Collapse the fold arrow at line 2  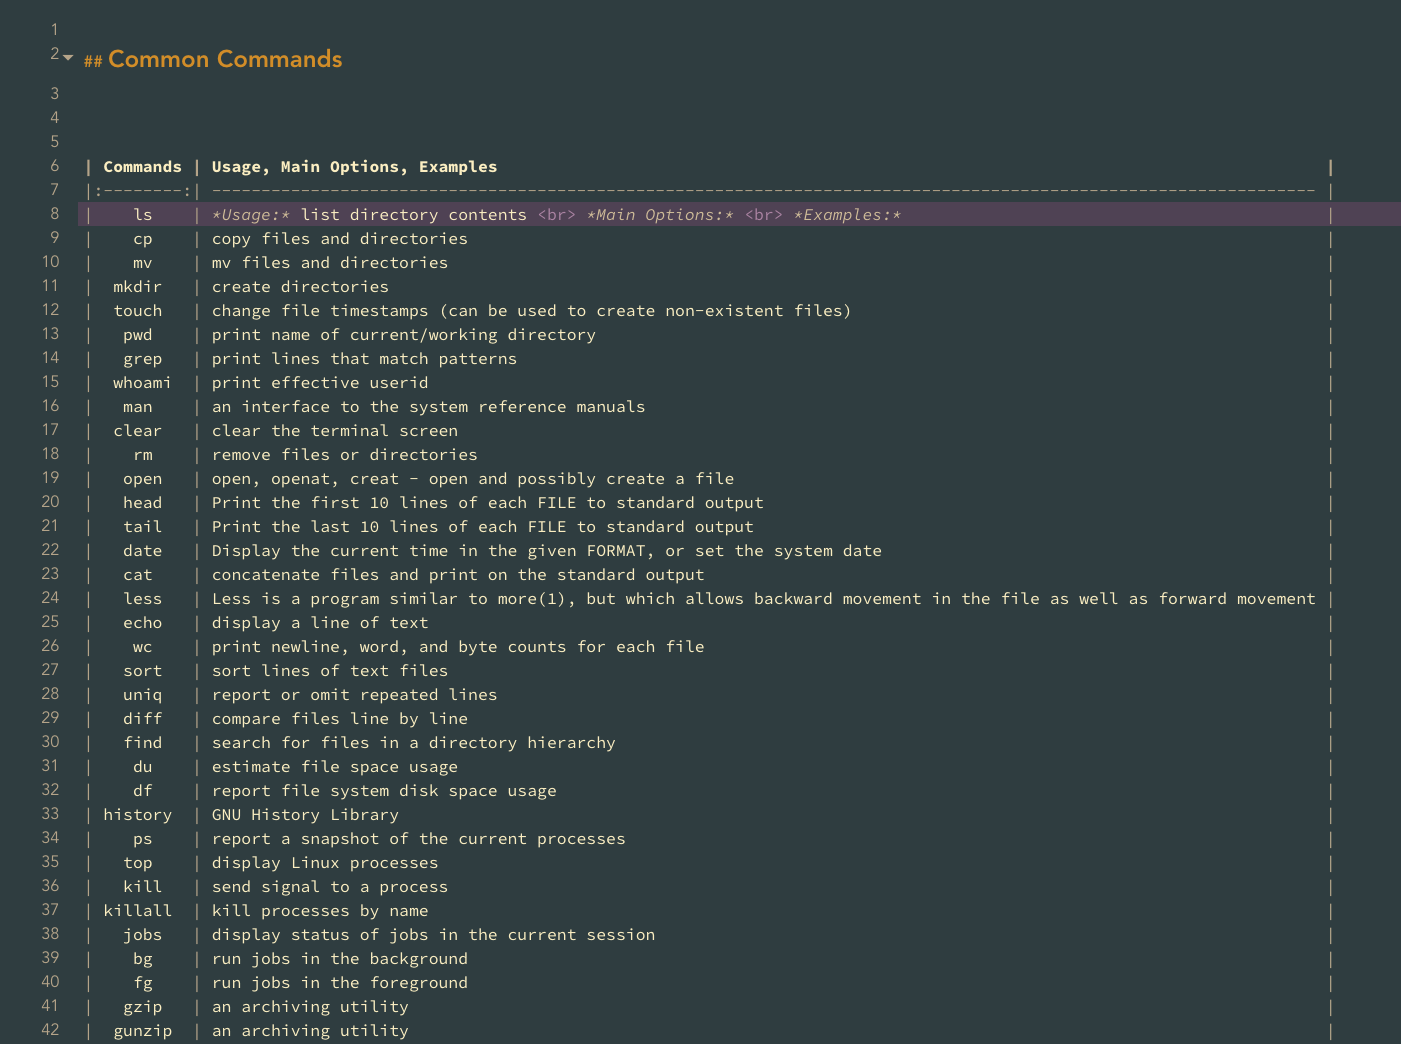(68, 57)
